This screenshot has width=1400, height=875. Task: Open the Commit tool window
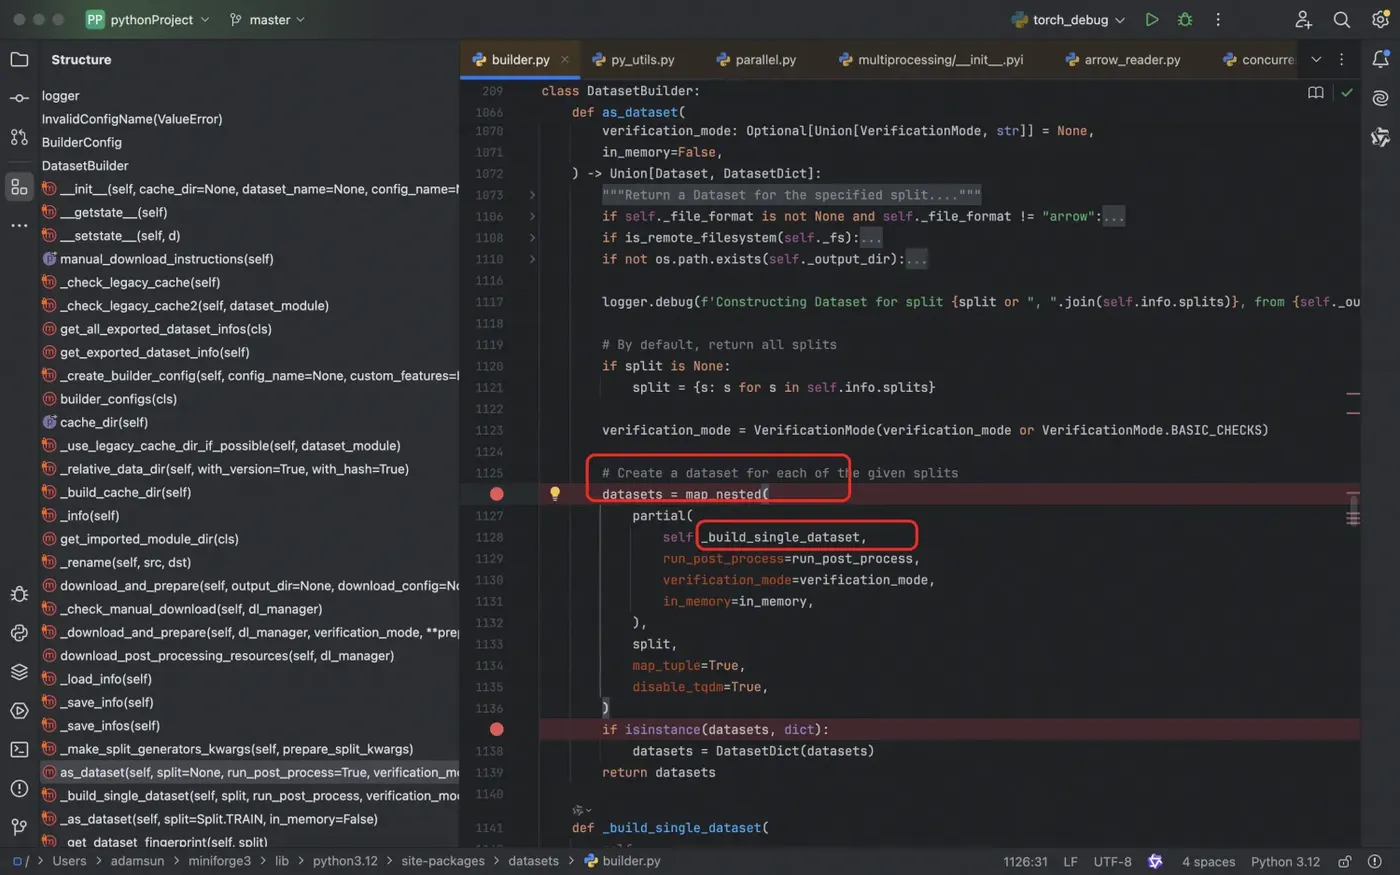point(19,98)
